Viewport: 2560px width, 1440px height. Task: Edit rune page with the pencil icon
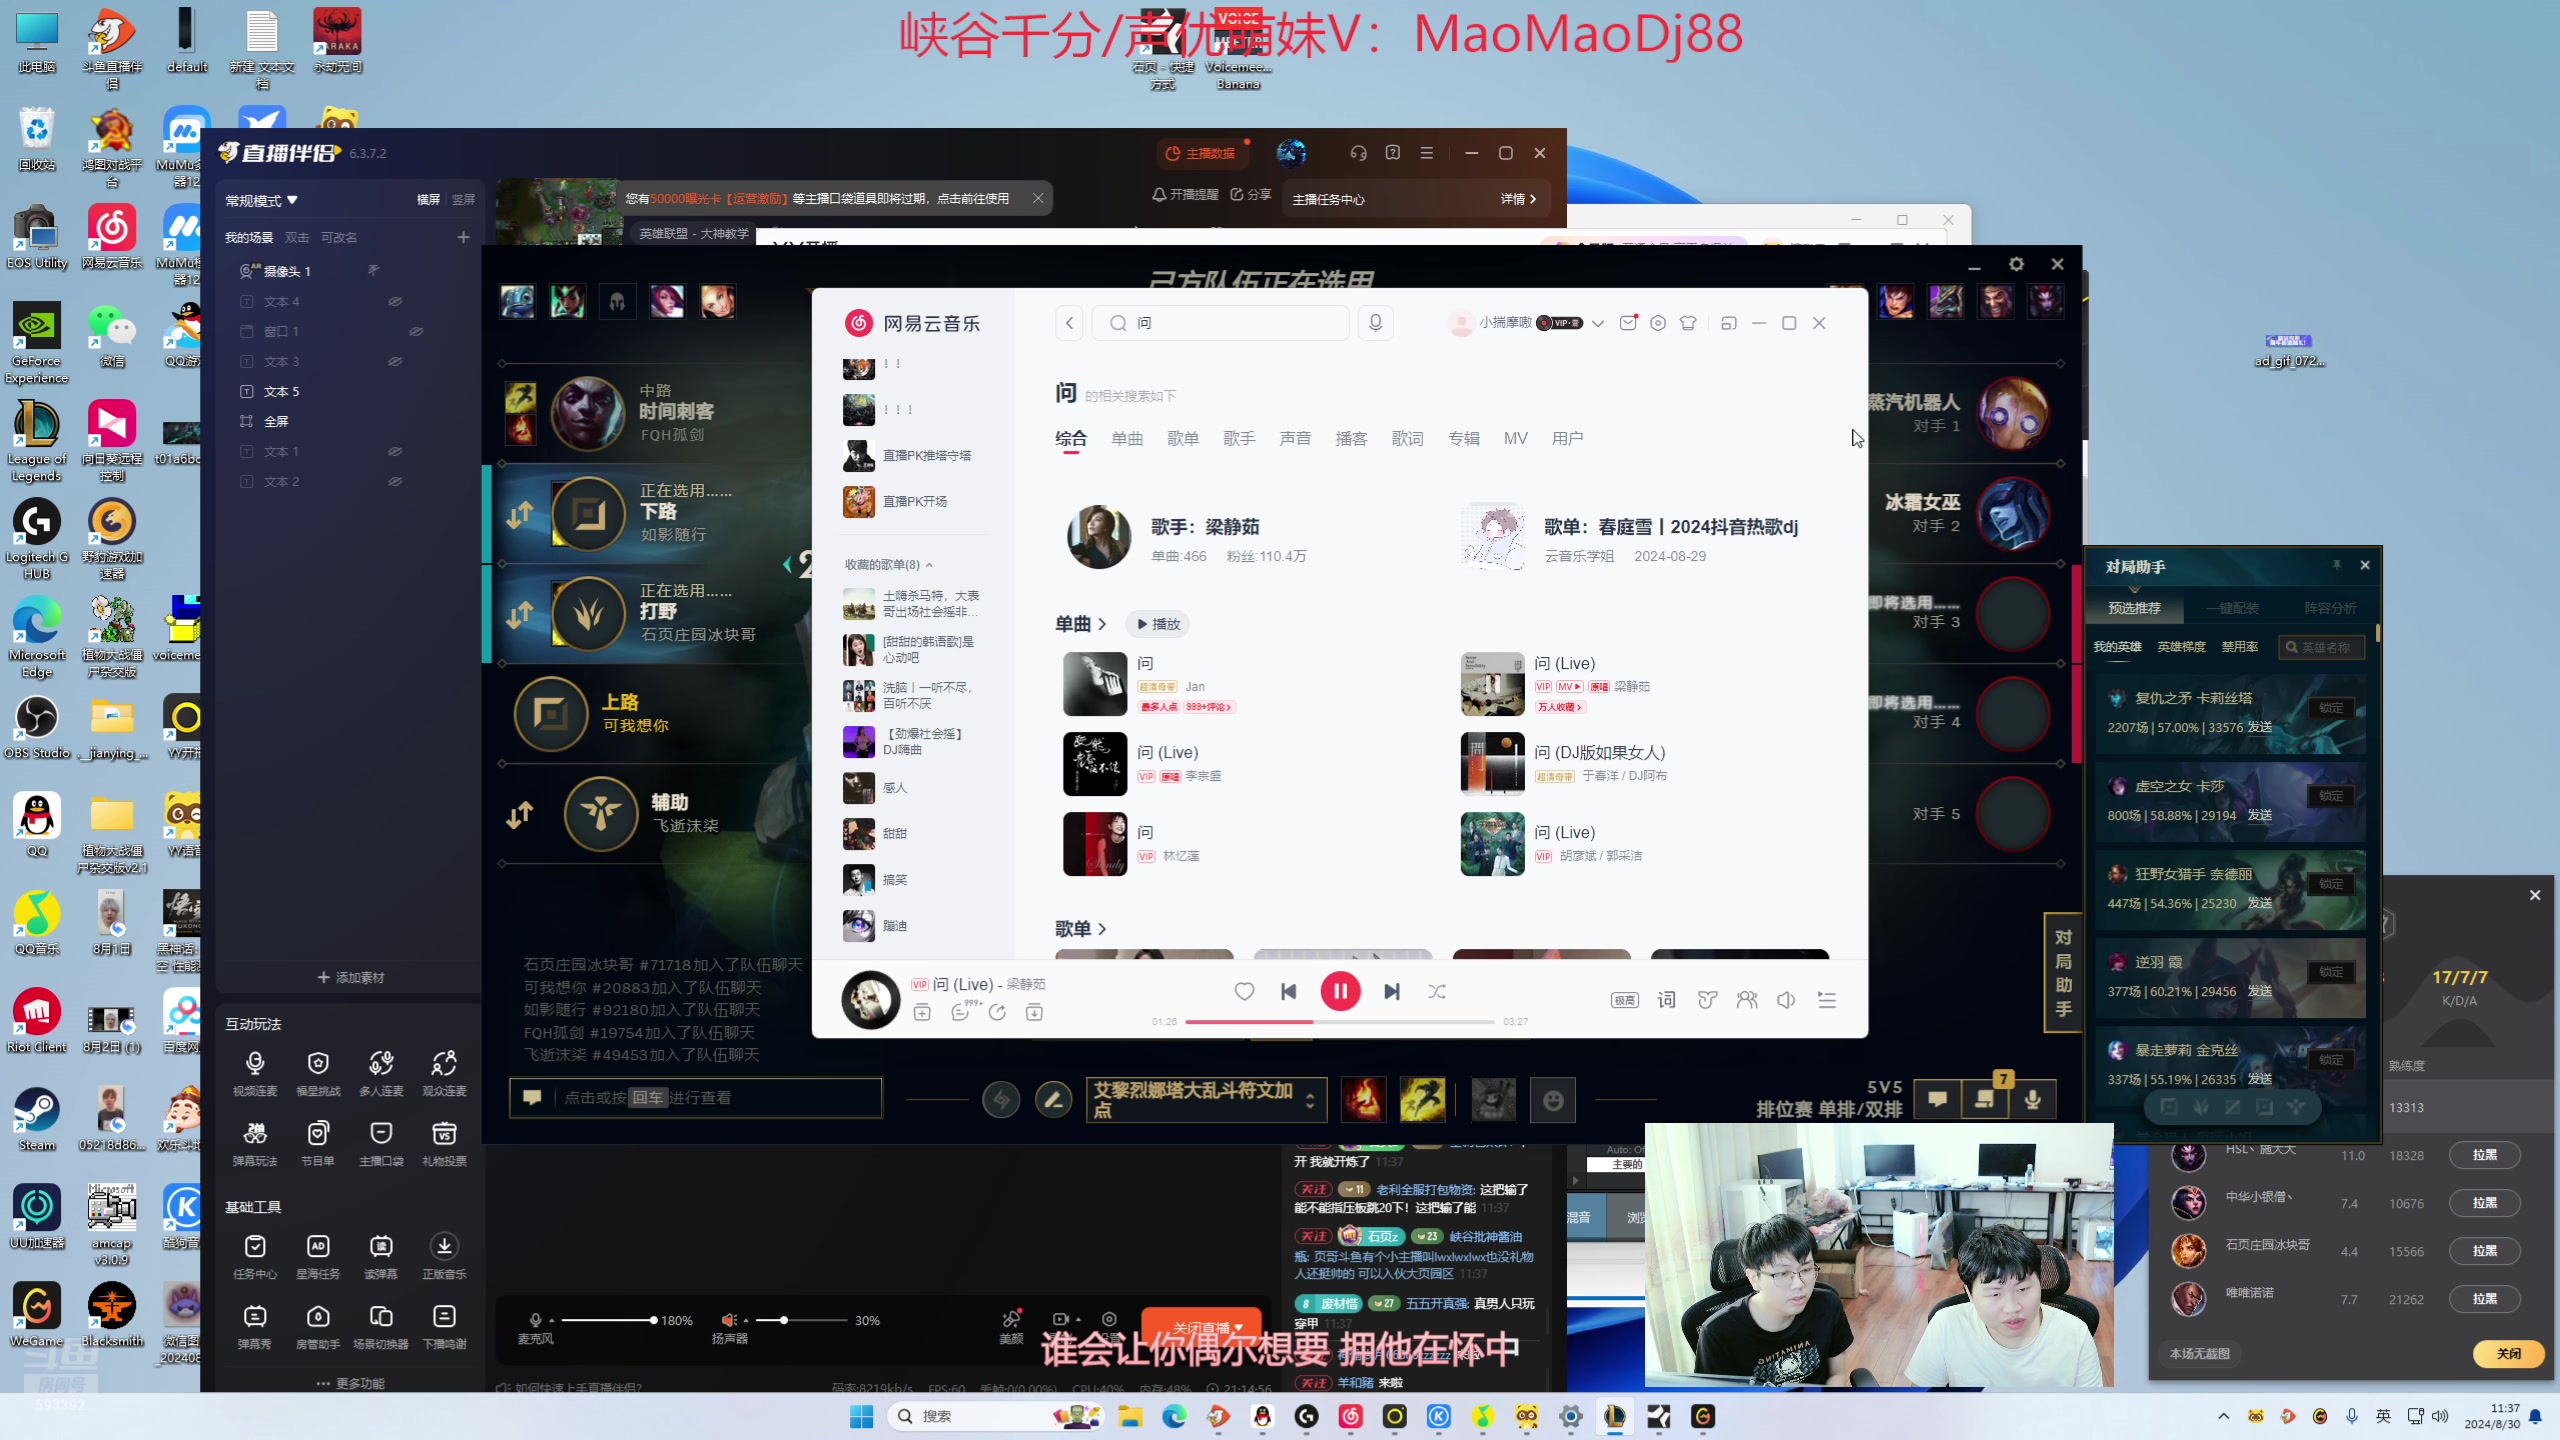tap(1053, 1100)
